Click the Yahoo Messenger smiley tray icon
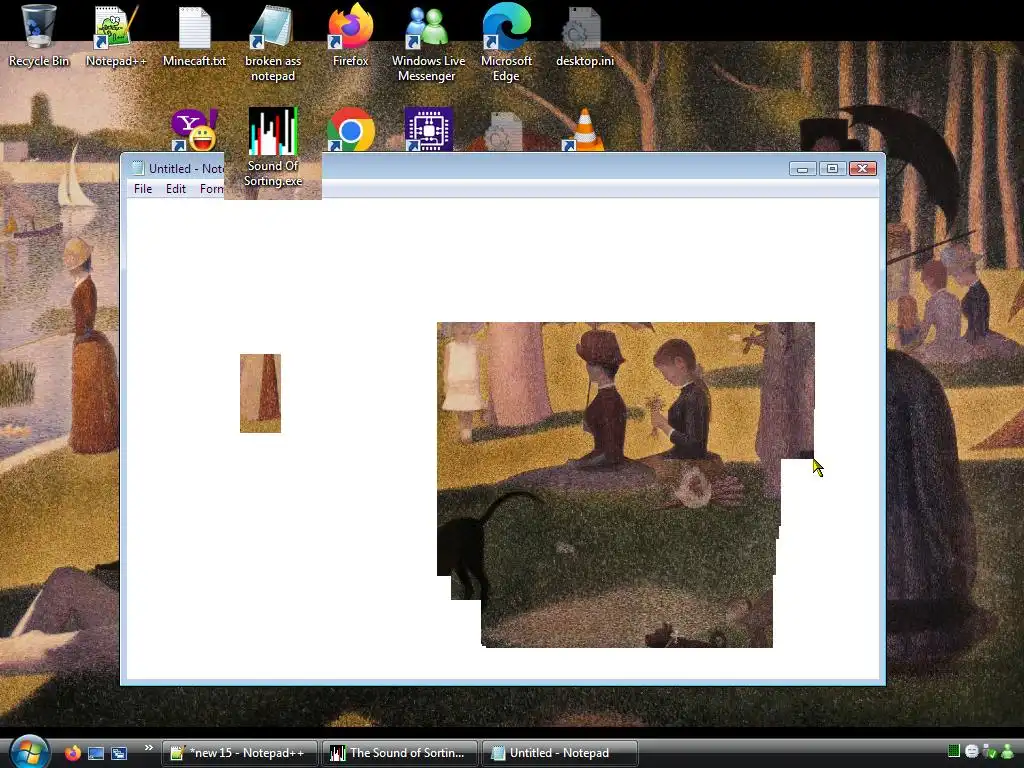Screen dimensions: 1024x768 point(972,752)
